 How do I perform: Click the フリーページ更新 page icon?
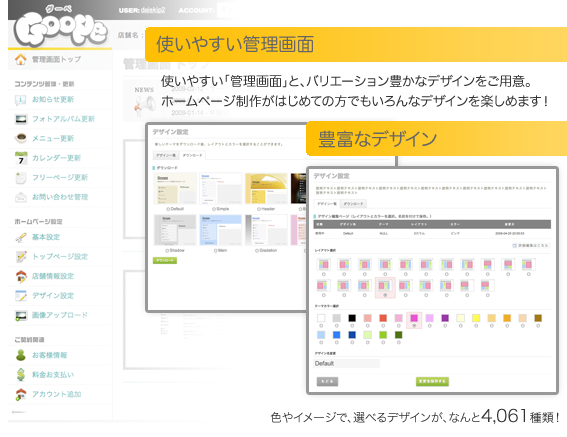point(21,177)
